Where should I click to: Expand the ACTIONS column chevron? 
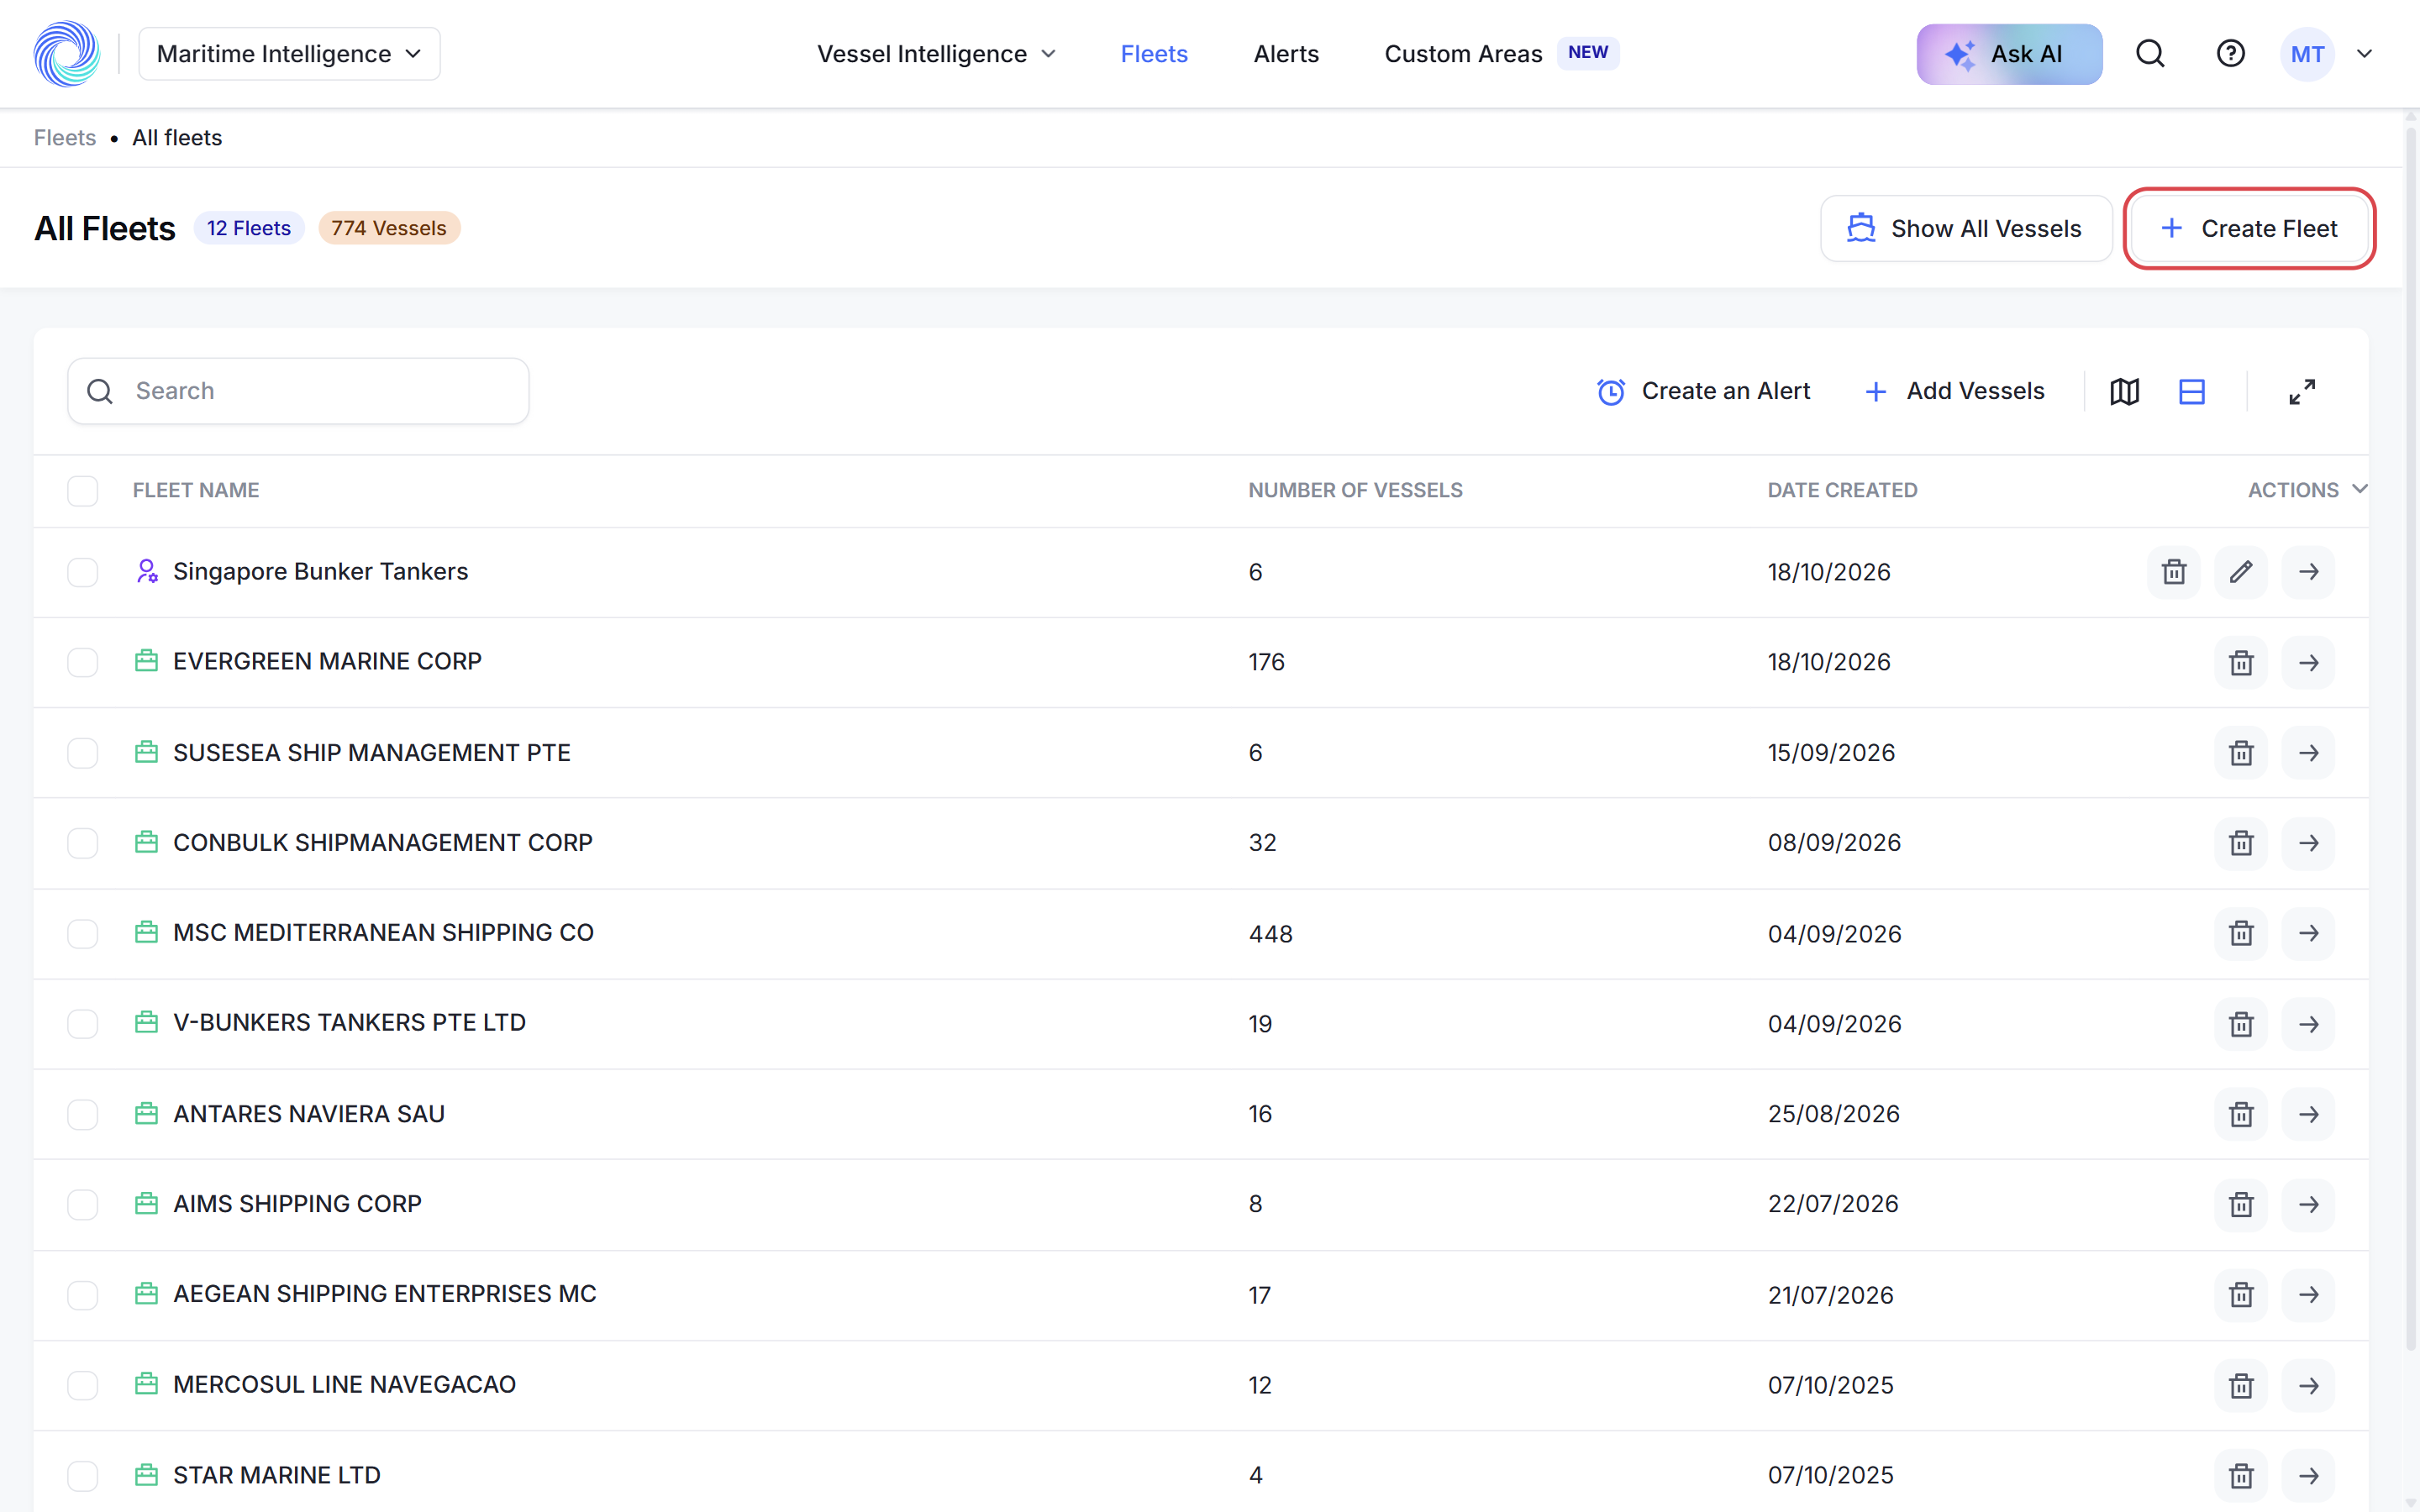coord(2360,489)
